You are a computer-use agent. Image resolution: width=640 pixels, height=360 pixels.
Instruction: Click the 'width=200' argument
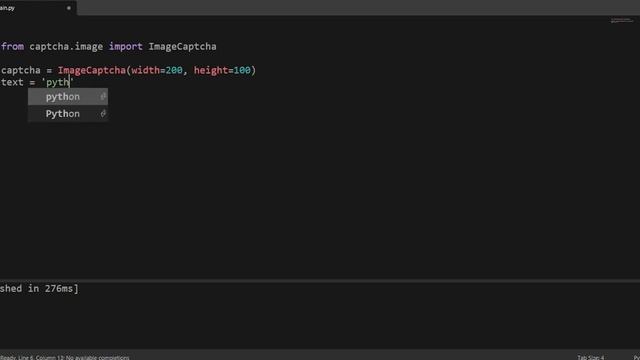click(x=157, y=70)
